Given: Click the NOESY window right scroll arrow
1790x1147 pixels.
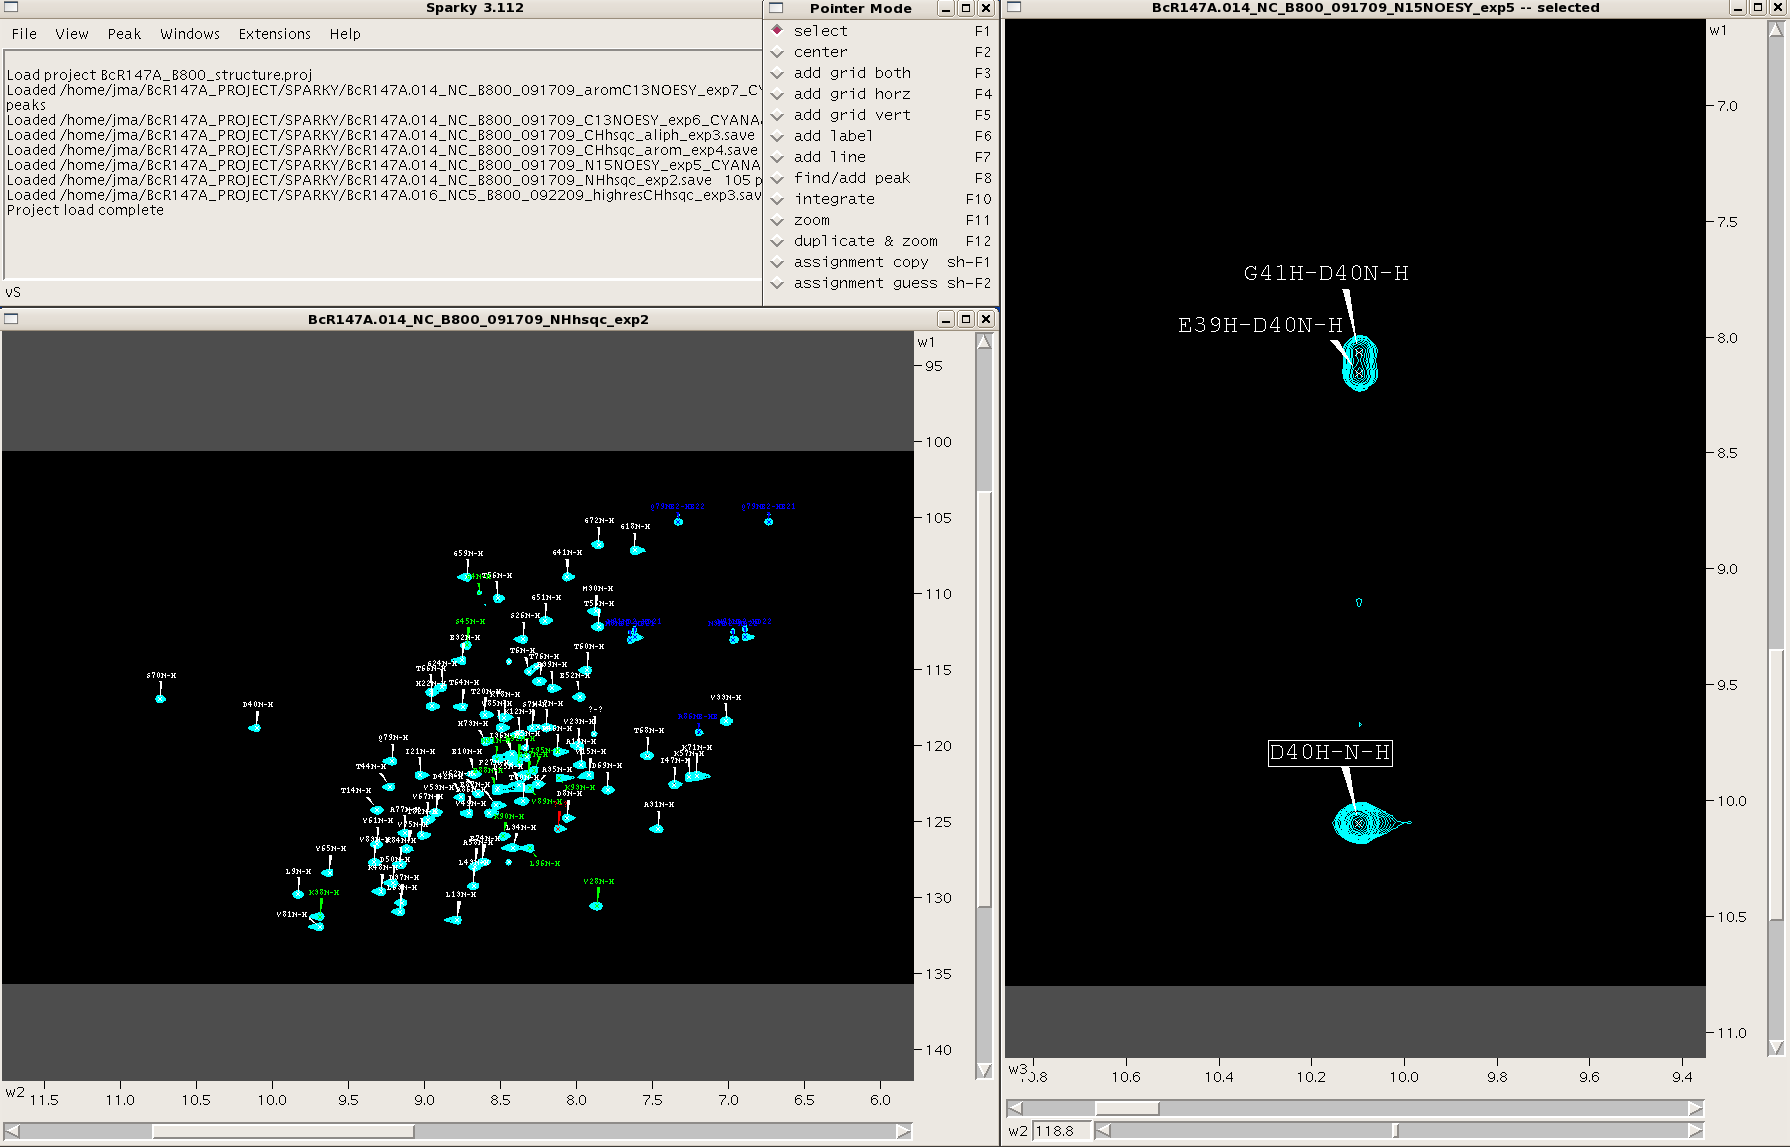Looking at the screenshot, I should pos(1695,1108).
